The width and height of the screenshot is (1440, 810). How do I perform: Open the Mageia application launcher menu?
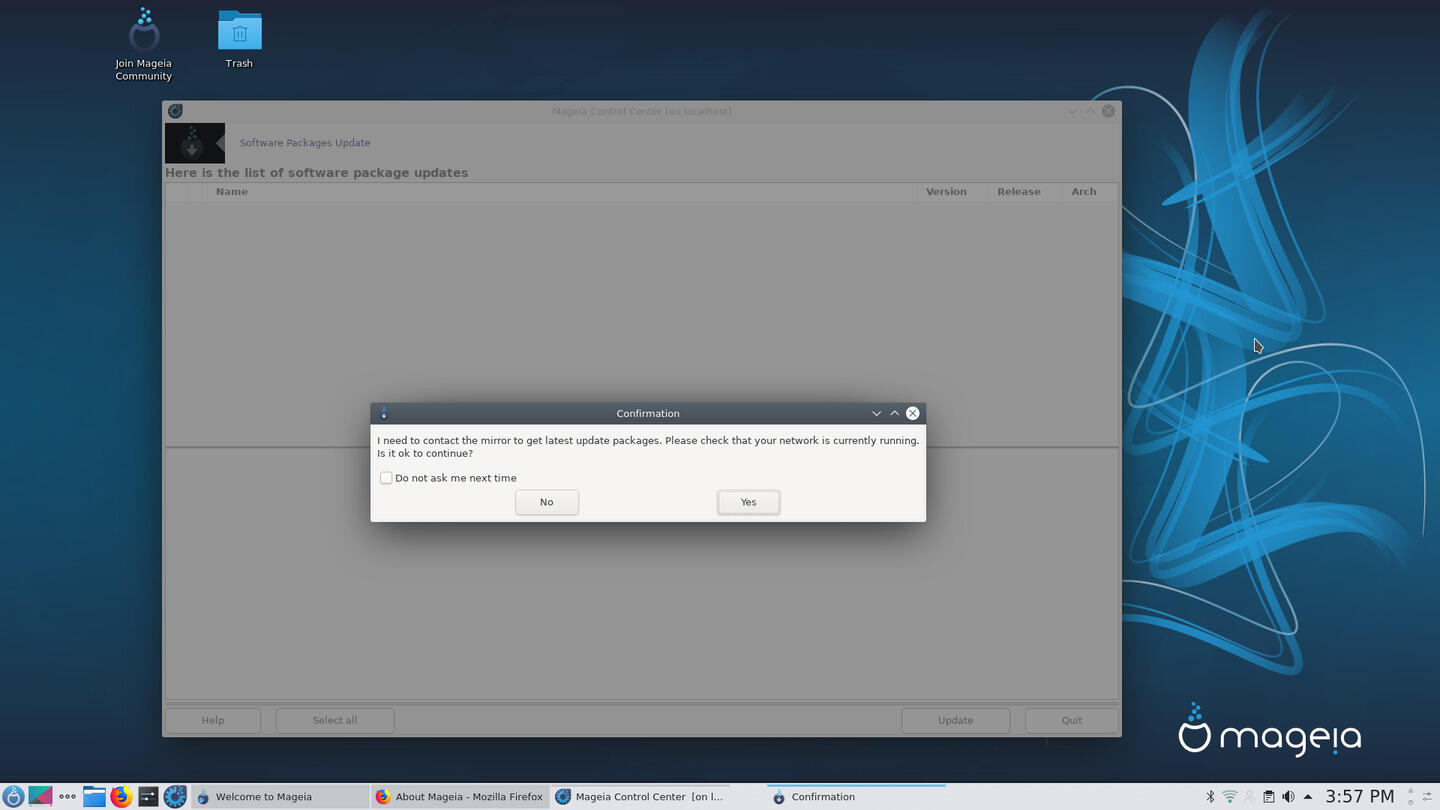click(13, 797)
